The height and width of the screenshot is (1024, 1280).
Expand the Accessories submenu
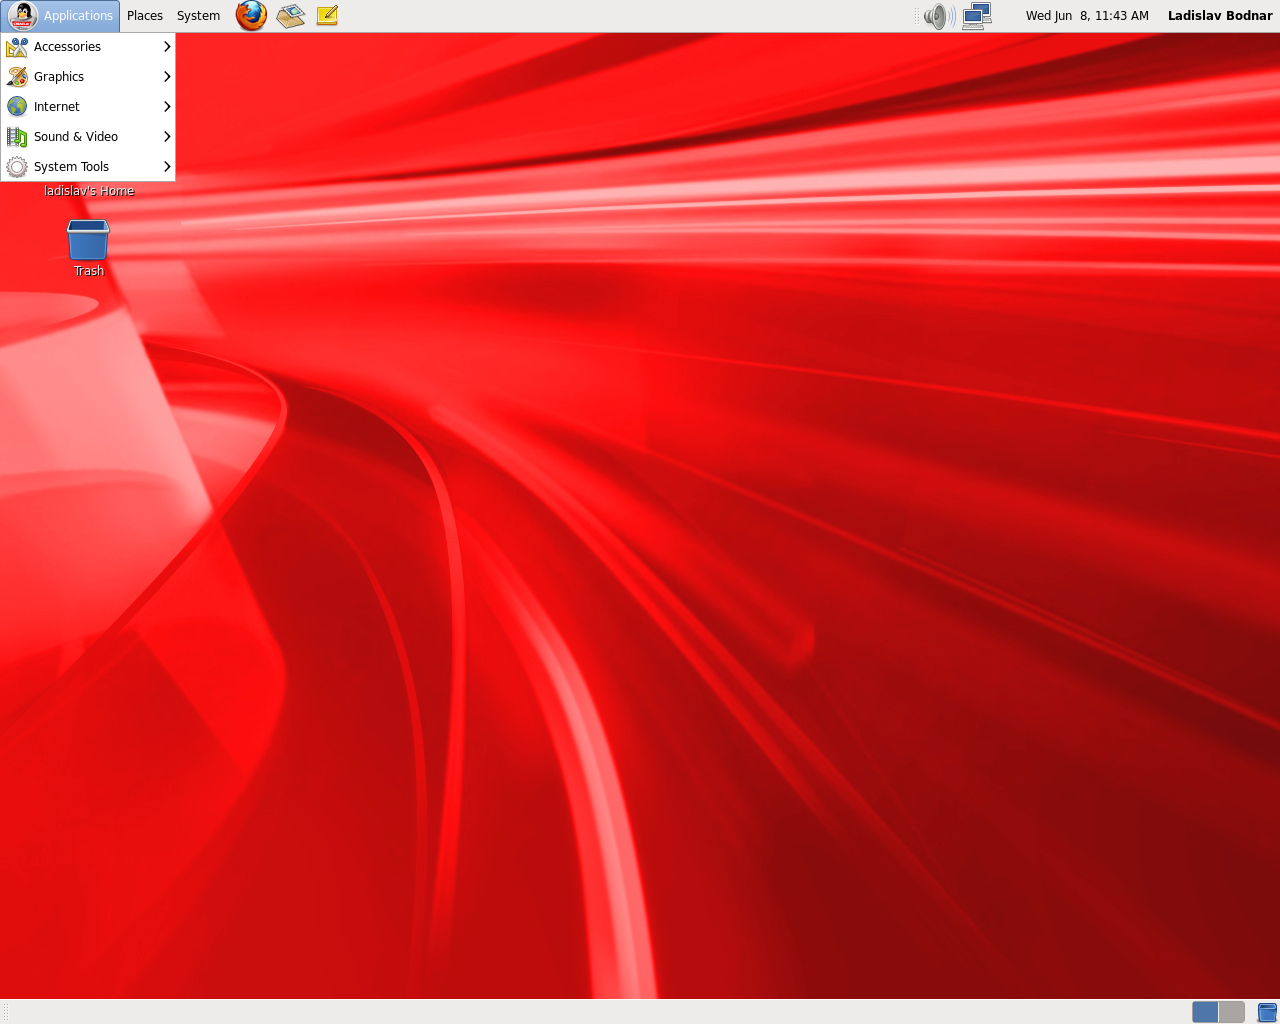67,46
